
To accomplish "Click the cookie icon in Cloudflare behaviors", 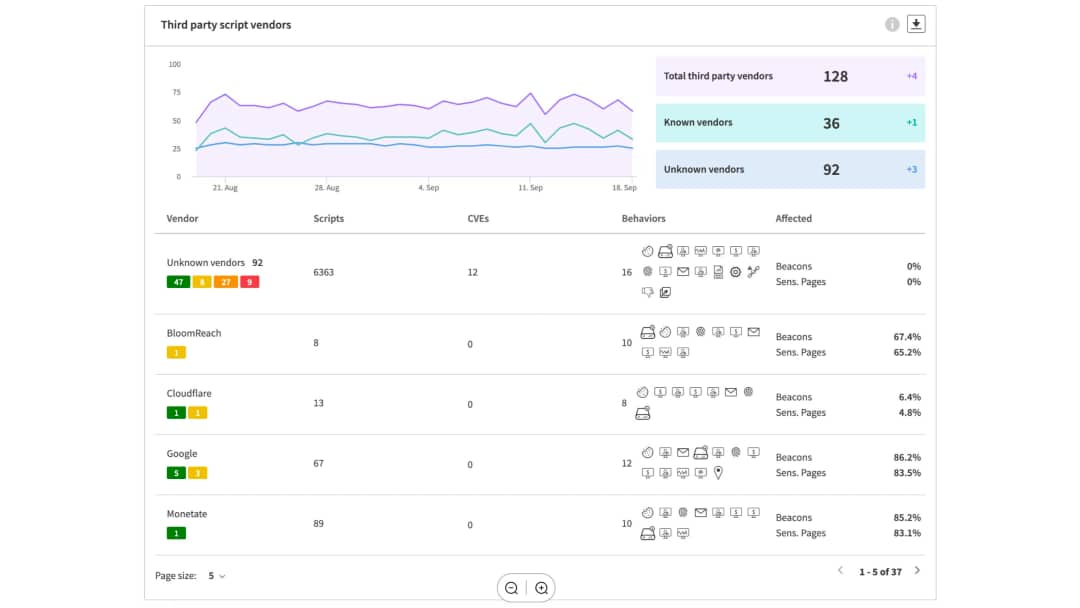I will [x=645, y=392].
